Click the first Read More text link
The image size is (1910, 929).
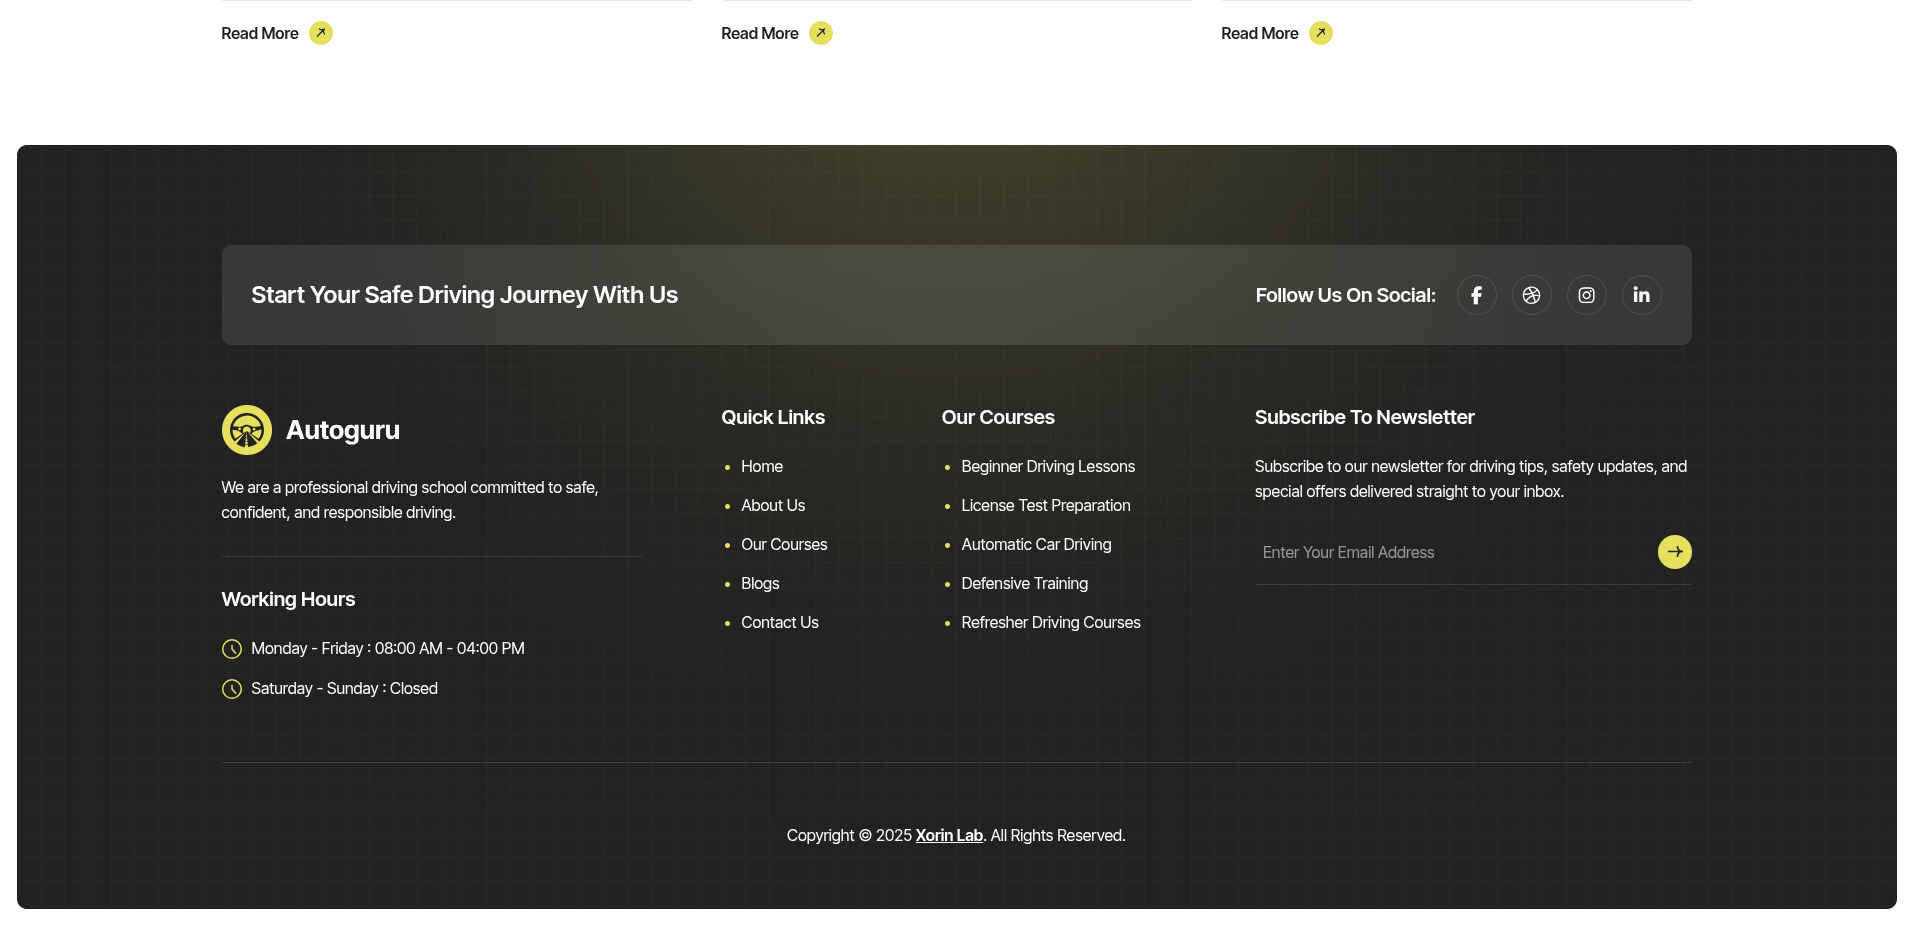click(x=260, y=33)
